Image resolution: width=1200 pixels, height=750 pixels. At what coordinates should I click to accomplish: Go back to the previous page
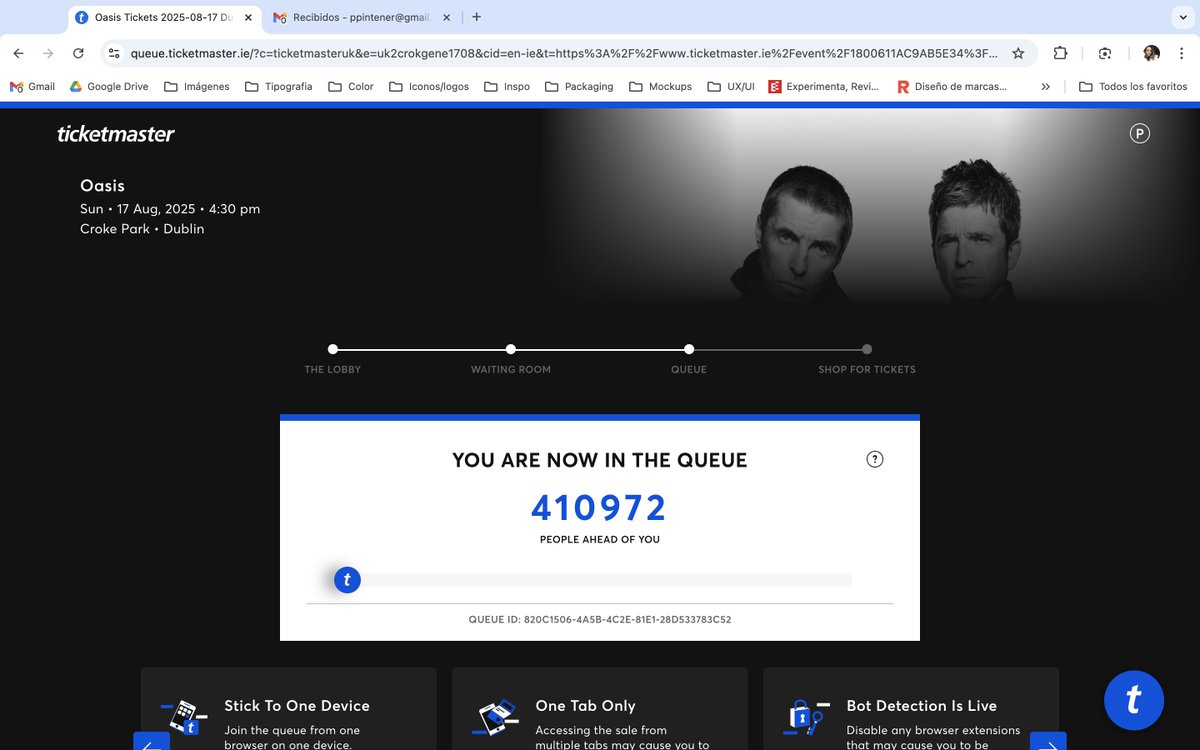tap(18, 53)
